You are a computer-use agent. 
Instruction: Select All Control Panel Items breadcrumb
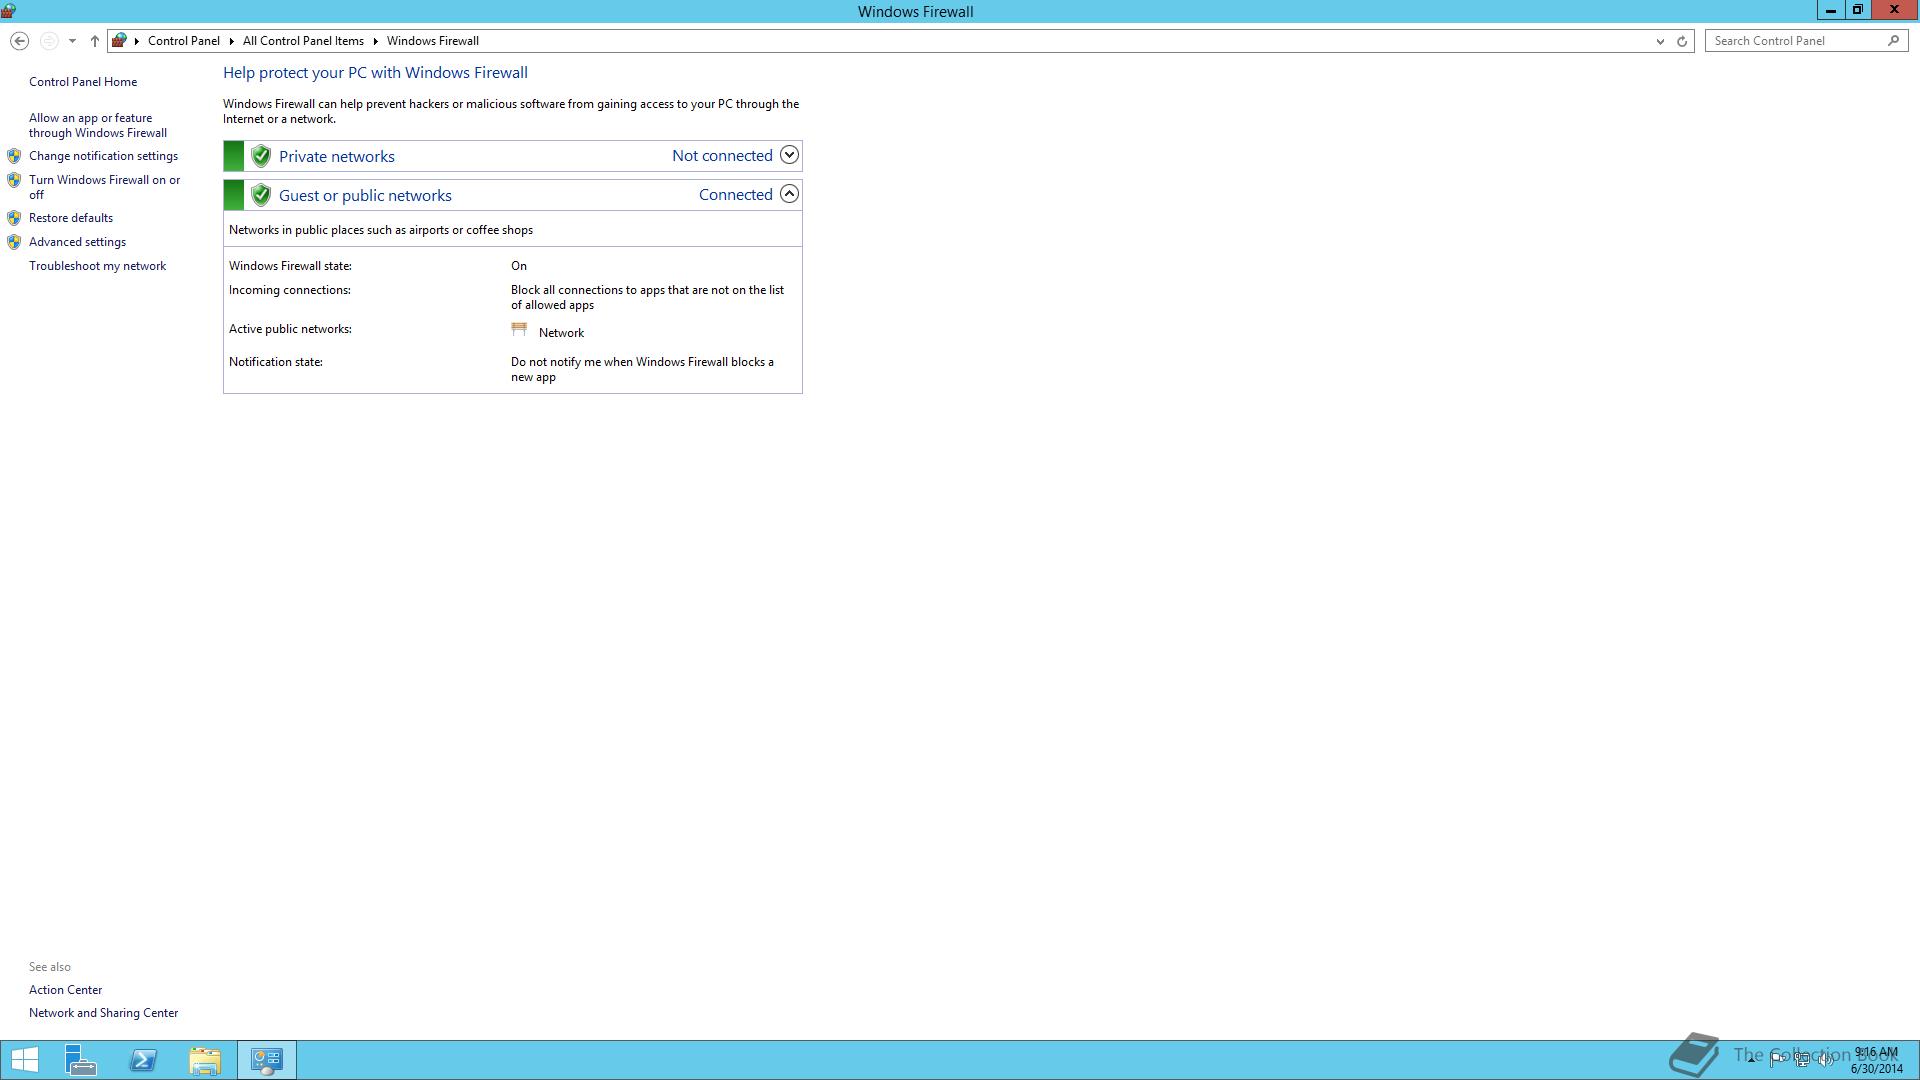pyautogui.click(x=303, y=41)
